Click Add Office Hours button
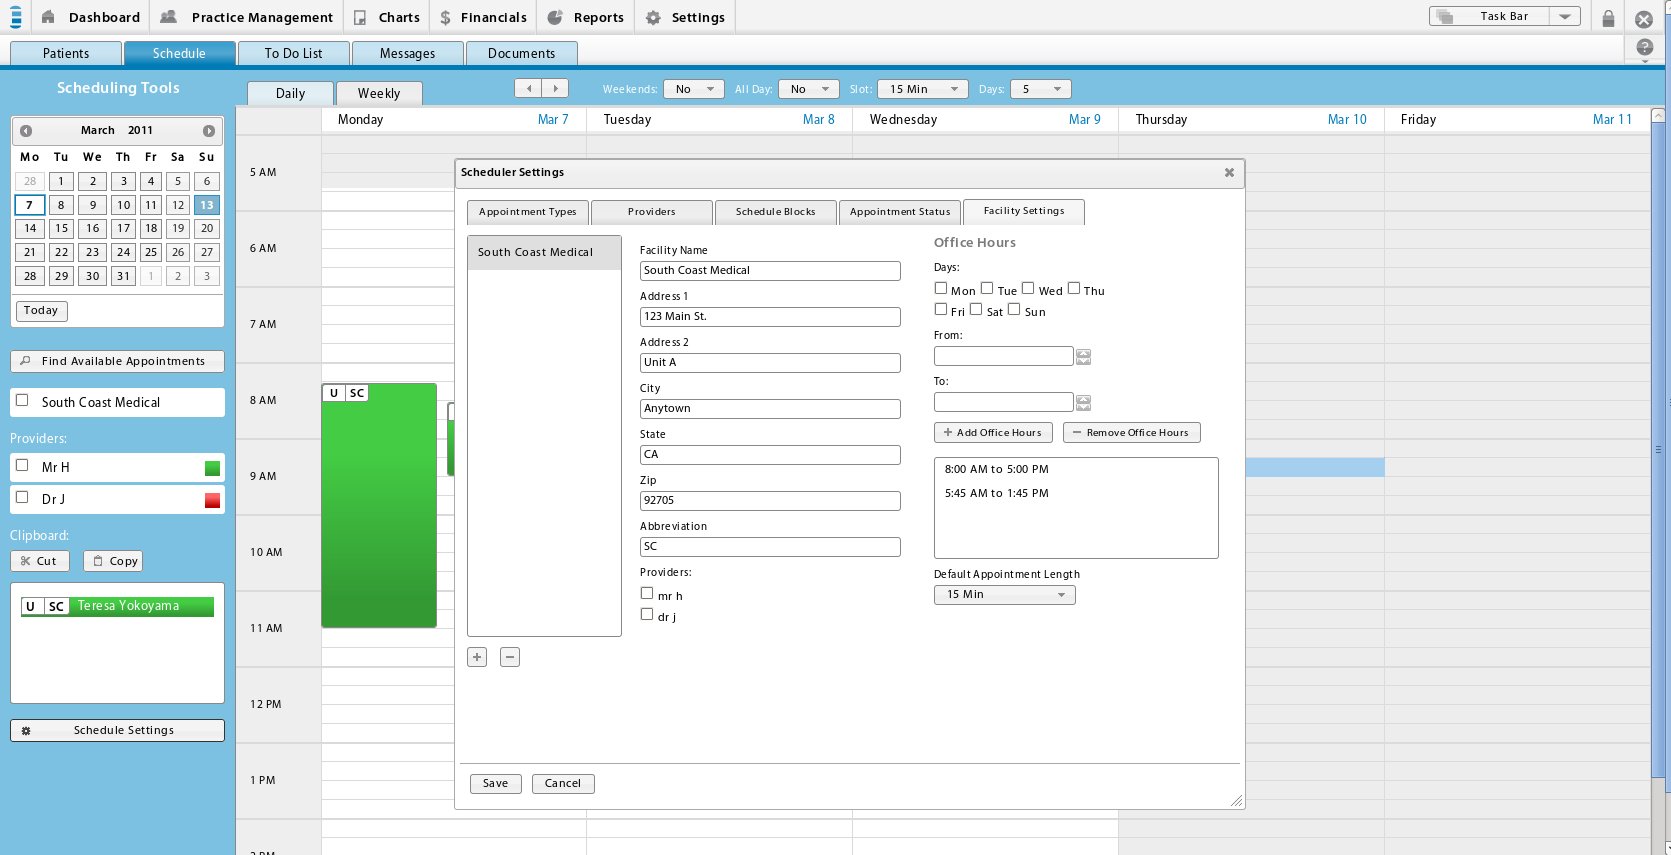This screenshot has height=855, width=1671. tap(992, 433)
